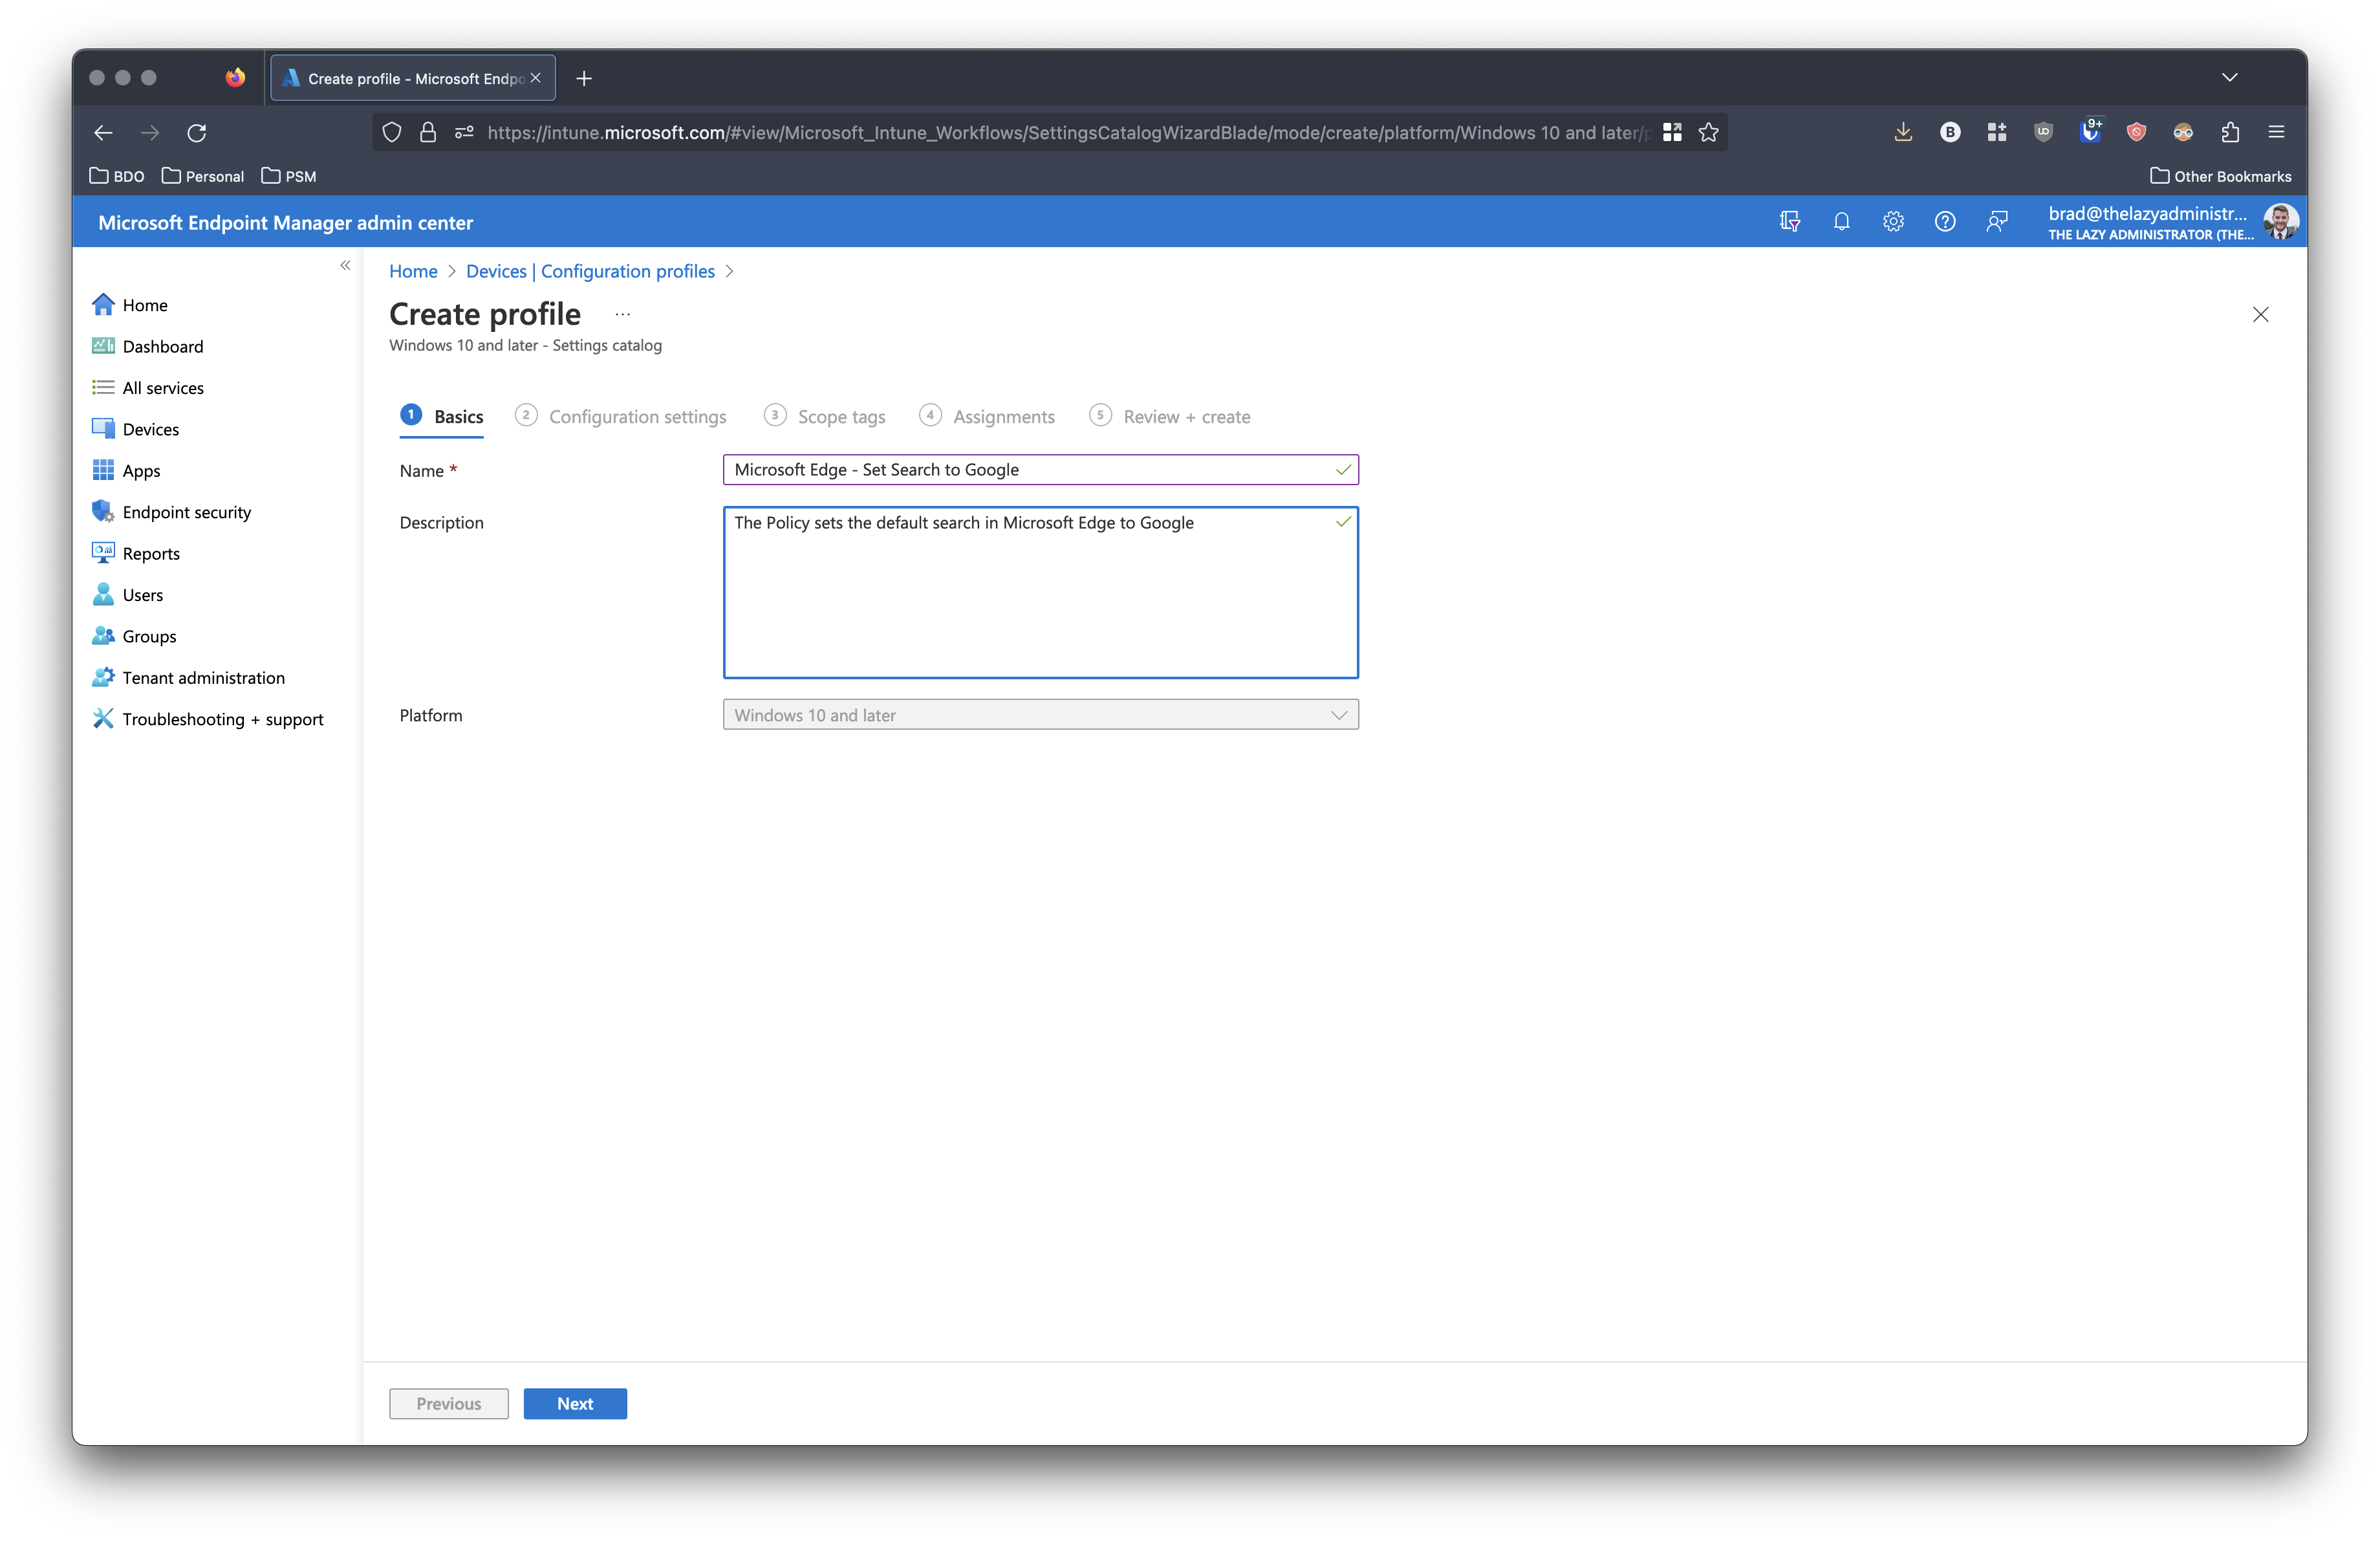
Task: Open All services in sidebar
Action: coord(148,388)
